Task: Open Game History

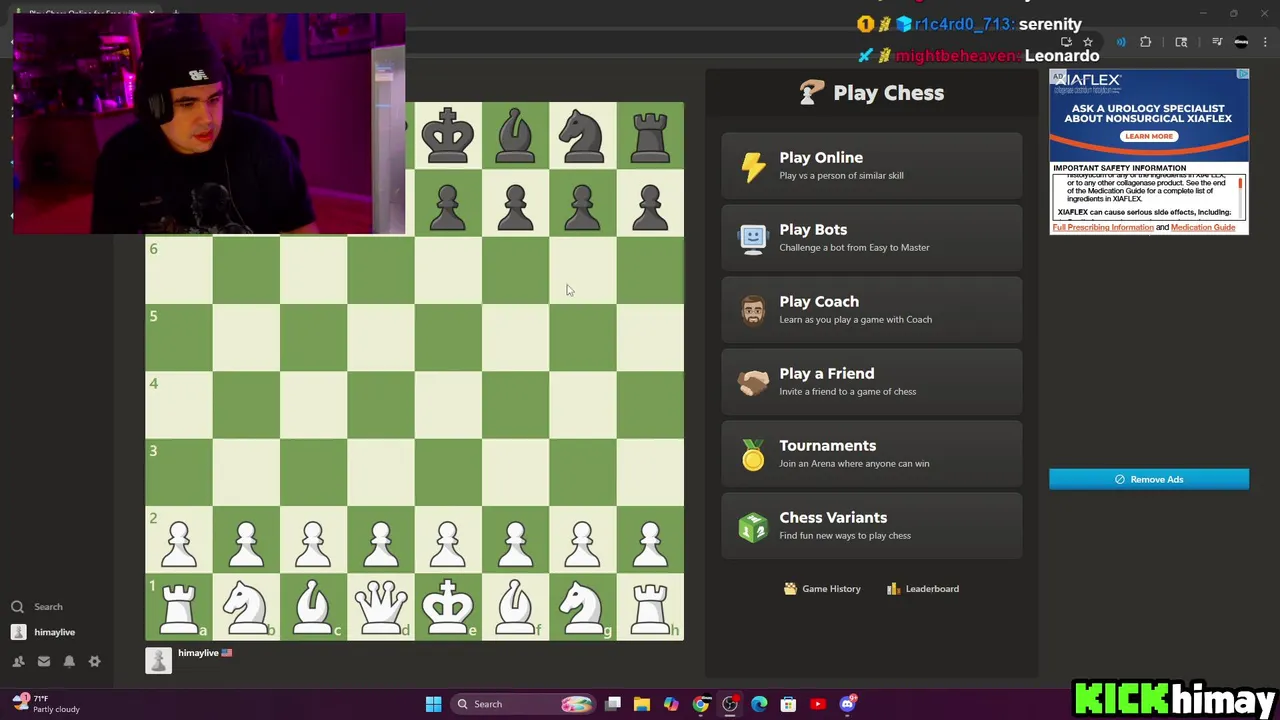Action: pyautogui.click(x=822, y=589)
